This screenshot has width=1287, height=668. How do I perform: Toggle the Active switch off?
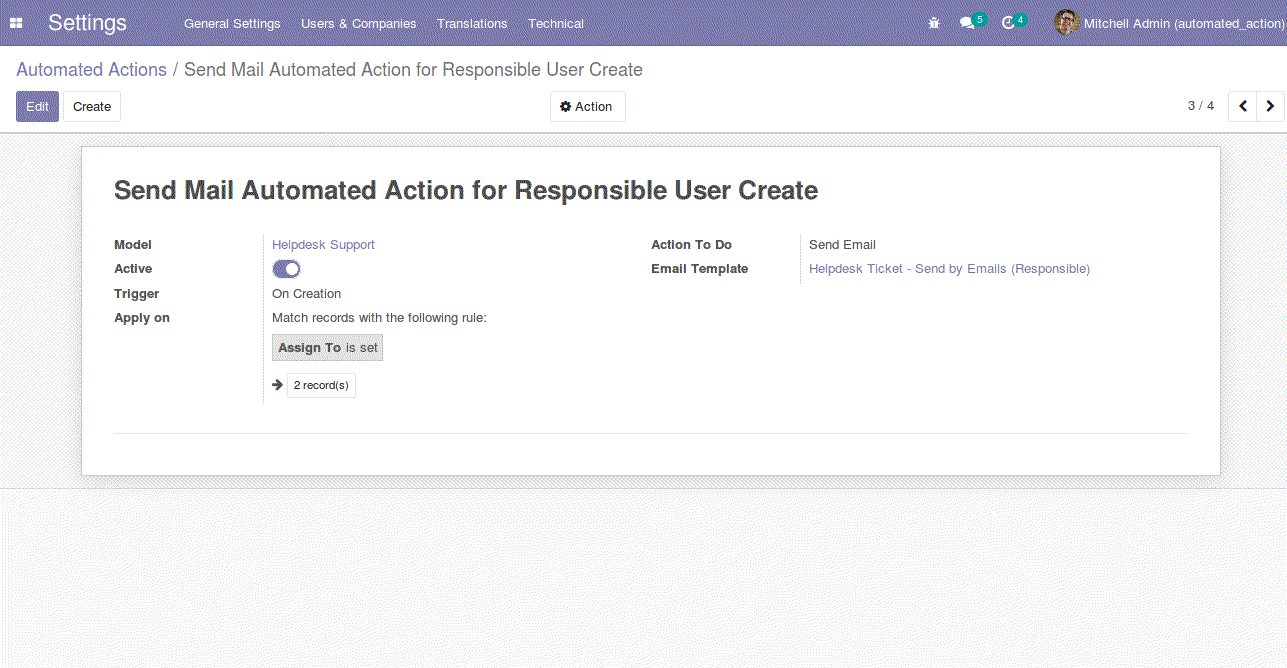tap(286, 269)
